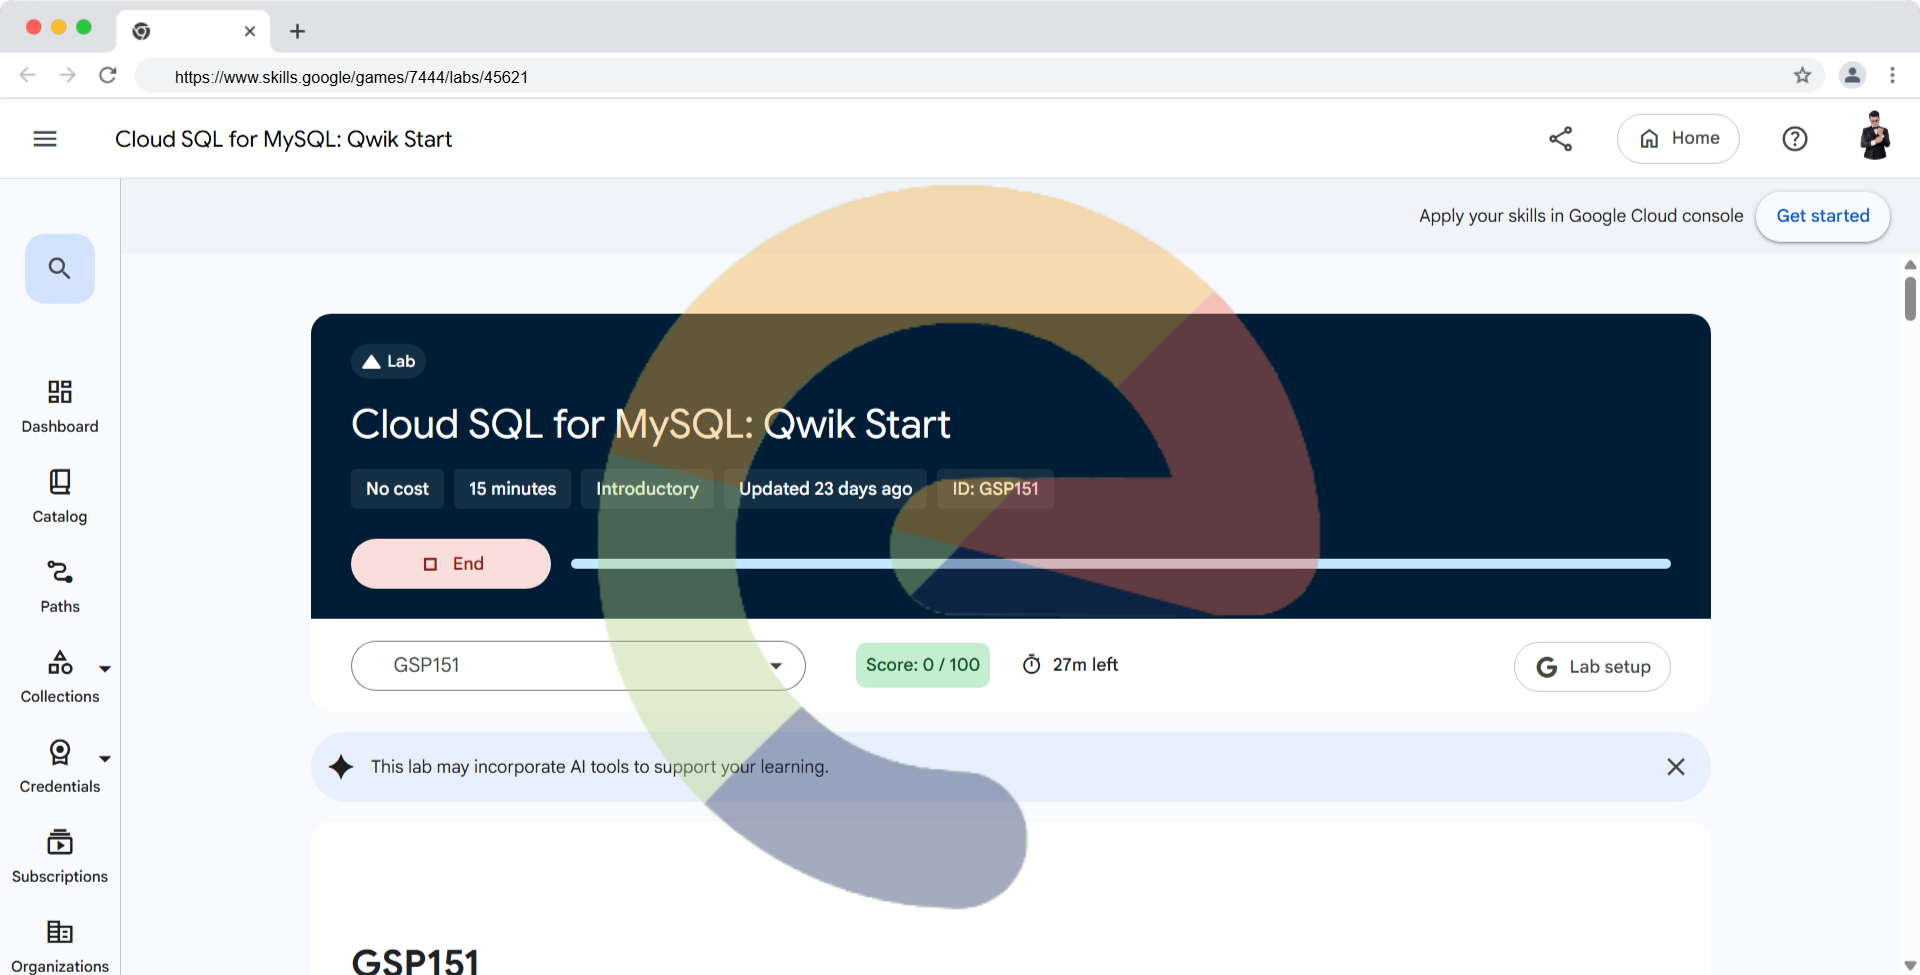Image resolution: width=1920 pixels, height=975 pixels.
Task: Go to Paths in sidebar
Action: [60, 586]
